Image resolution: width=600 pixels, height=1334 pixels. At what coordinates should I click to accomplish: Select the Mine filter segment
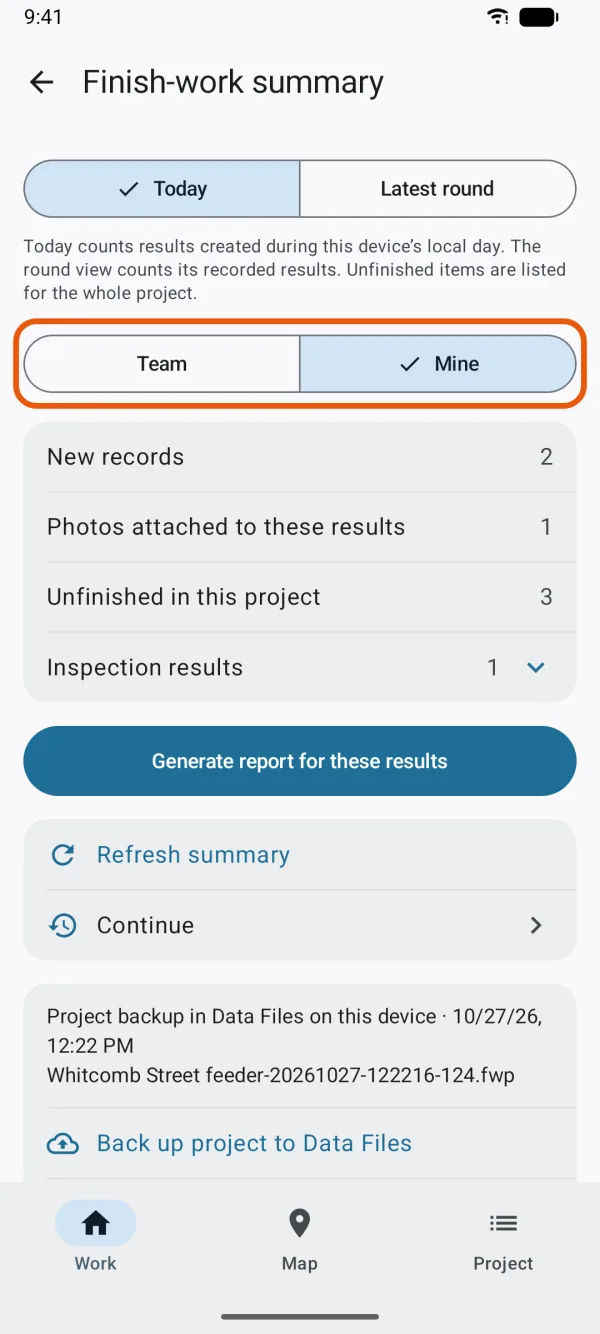[x=438, y=364]
